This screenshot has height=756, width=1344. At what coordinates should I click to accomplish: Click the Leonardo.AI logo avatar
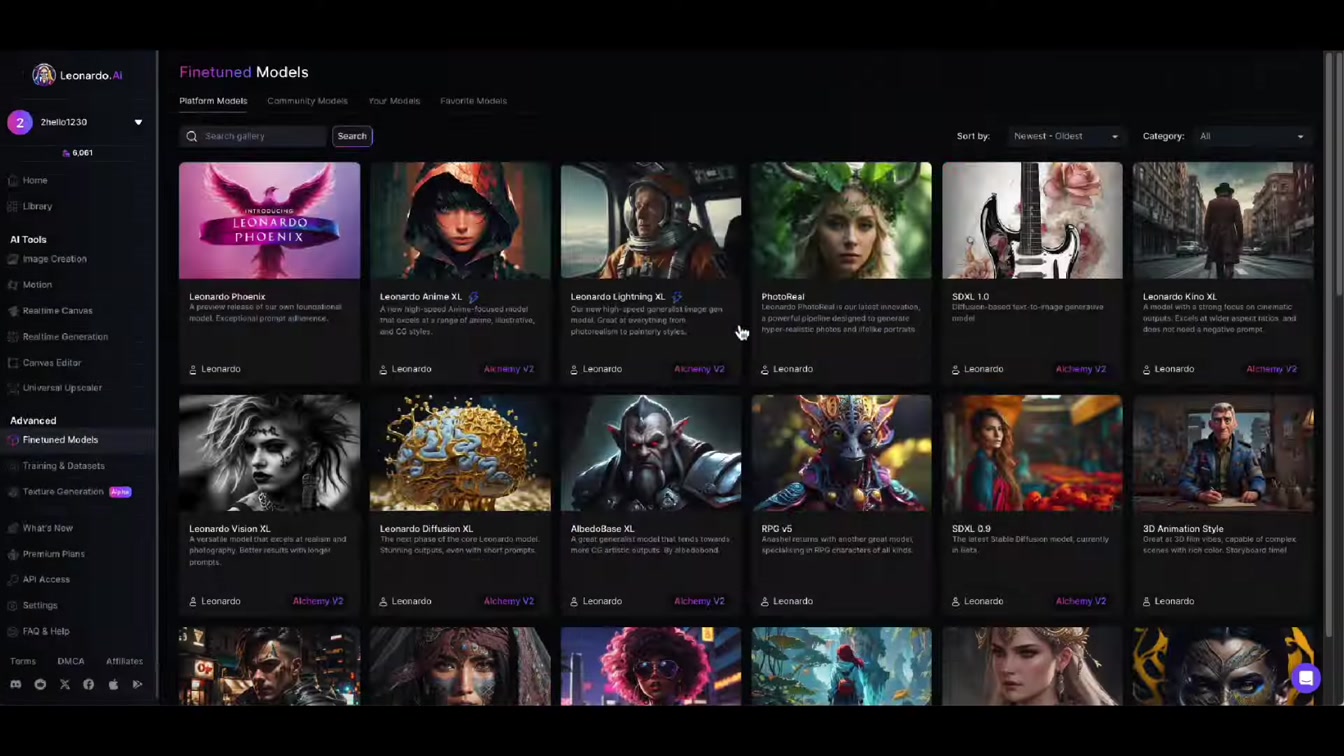click(x=43, y=75)
